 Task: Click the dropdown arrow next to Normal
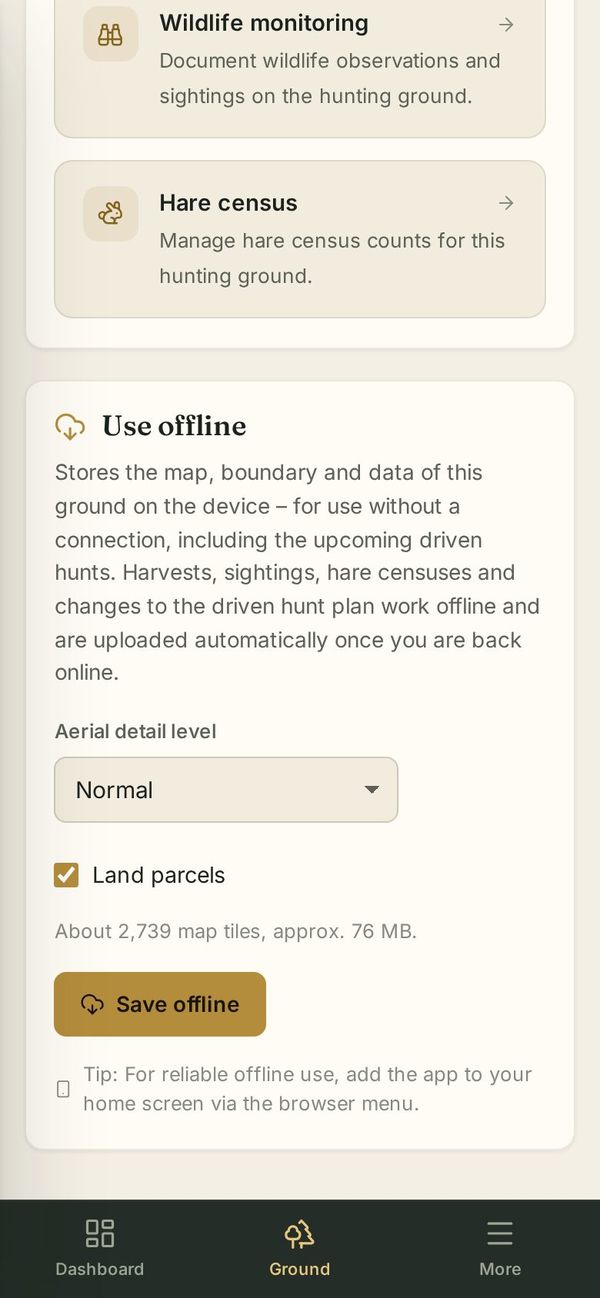click(x=371, y=790)
